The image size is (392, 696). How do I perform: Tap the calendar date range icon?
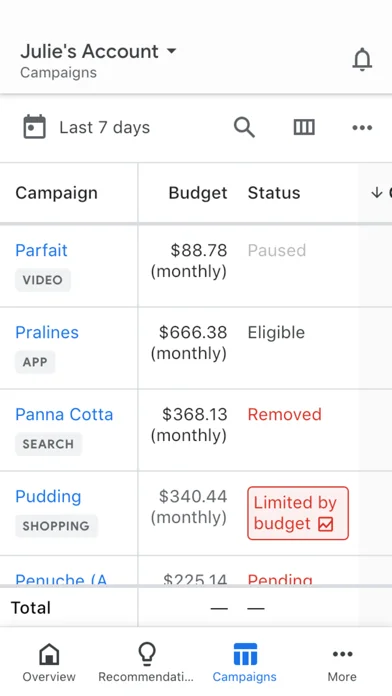(x=34, y=127)
